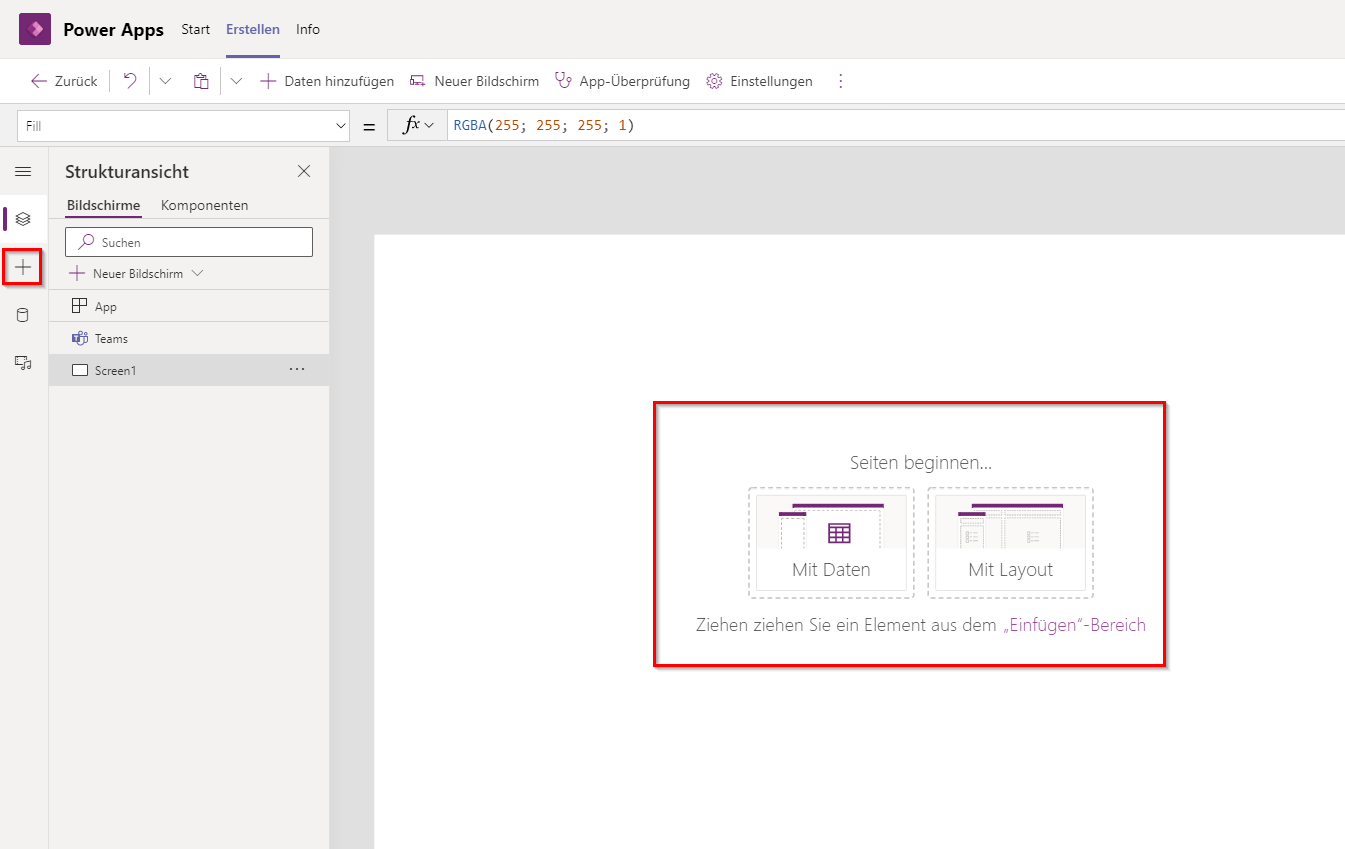Viewport: 1345px width, 849px height.
Task: Click the hamburger menu icon above the sidebar
Action: point(23,171)
